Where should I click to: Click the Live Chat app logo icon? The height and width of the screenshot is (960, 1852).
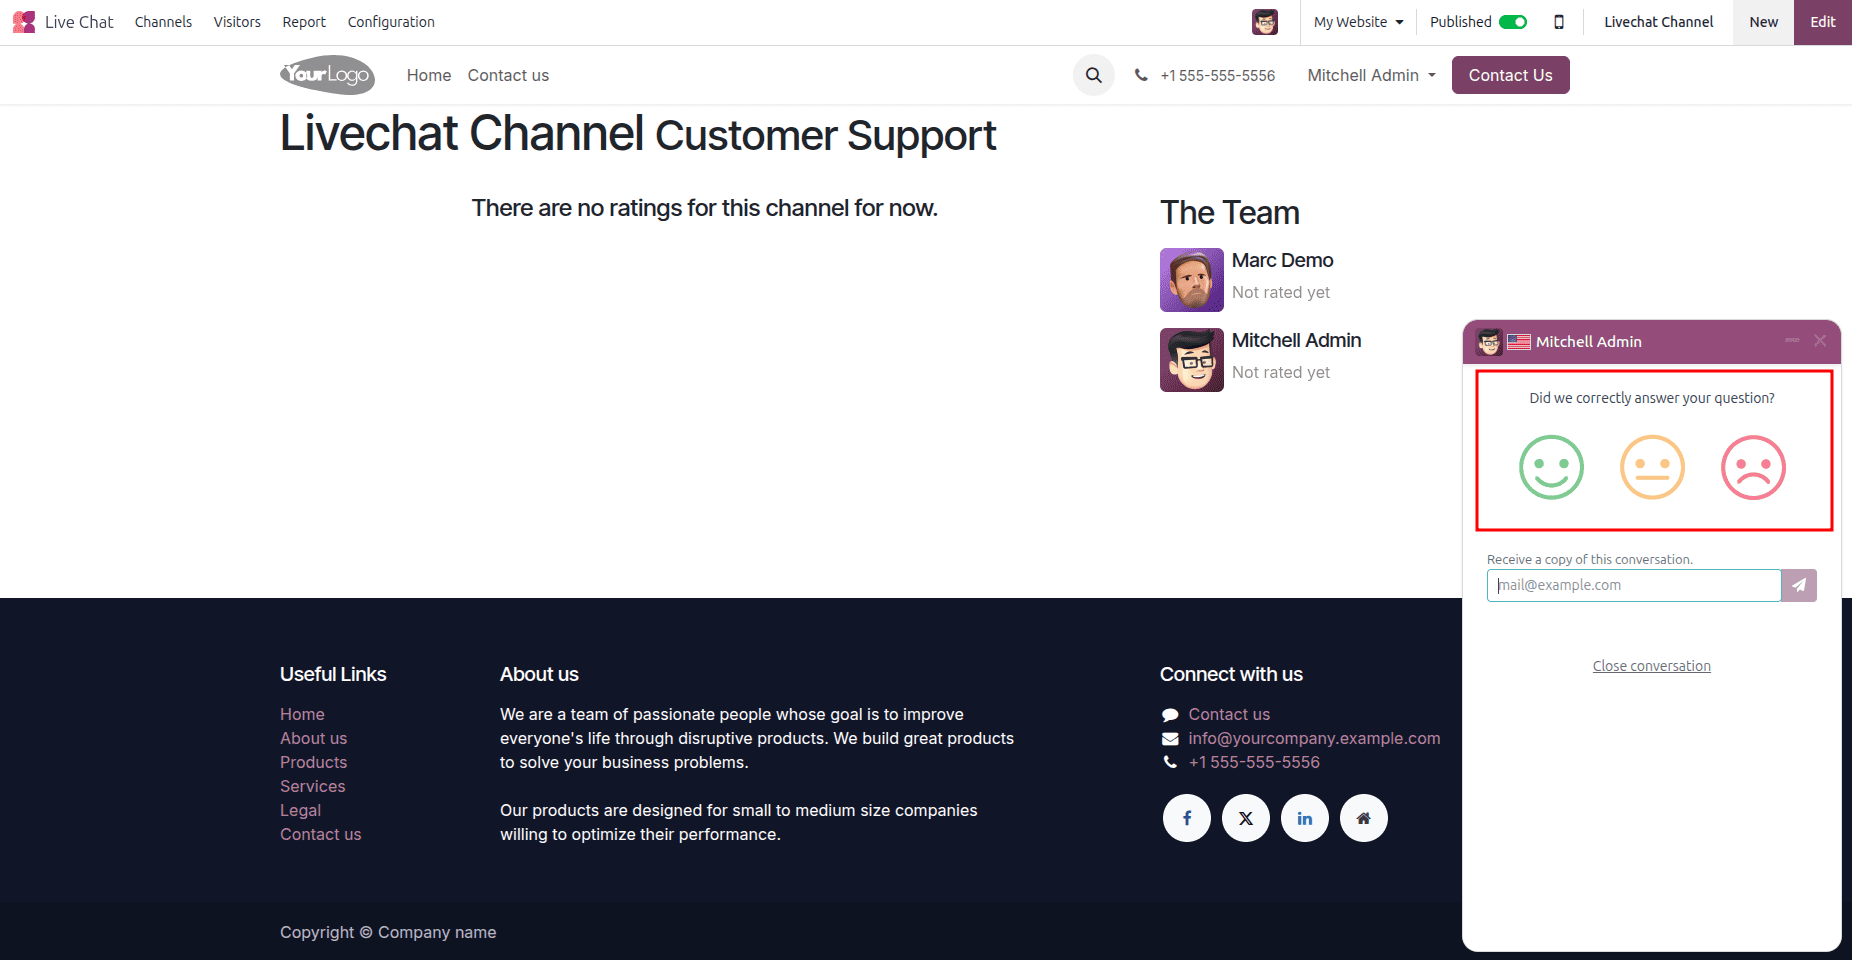24,21
